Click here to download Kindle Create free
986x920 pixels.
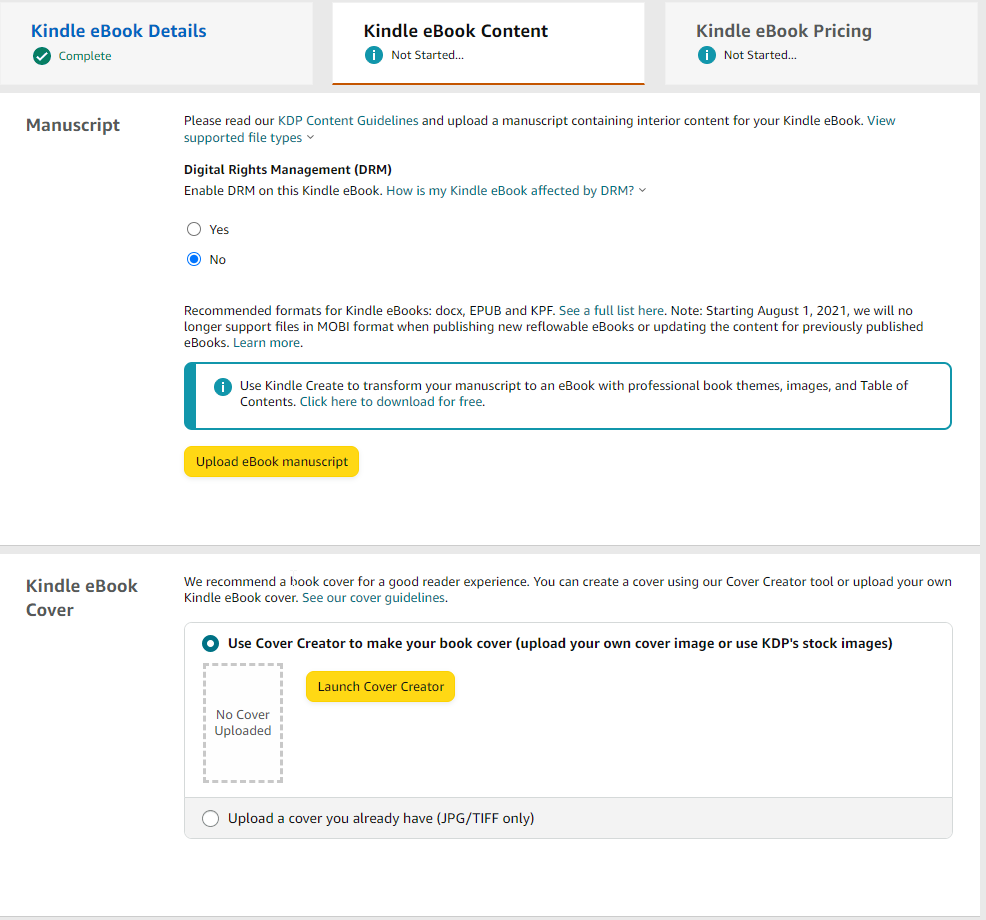(391, 402)
